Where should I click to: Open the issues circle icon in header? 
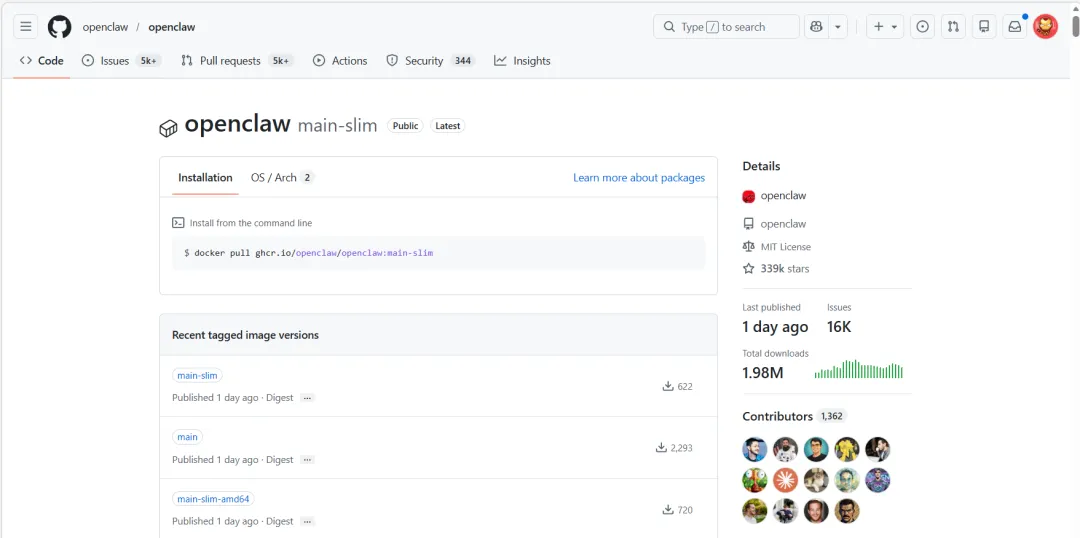coord(922,27)
